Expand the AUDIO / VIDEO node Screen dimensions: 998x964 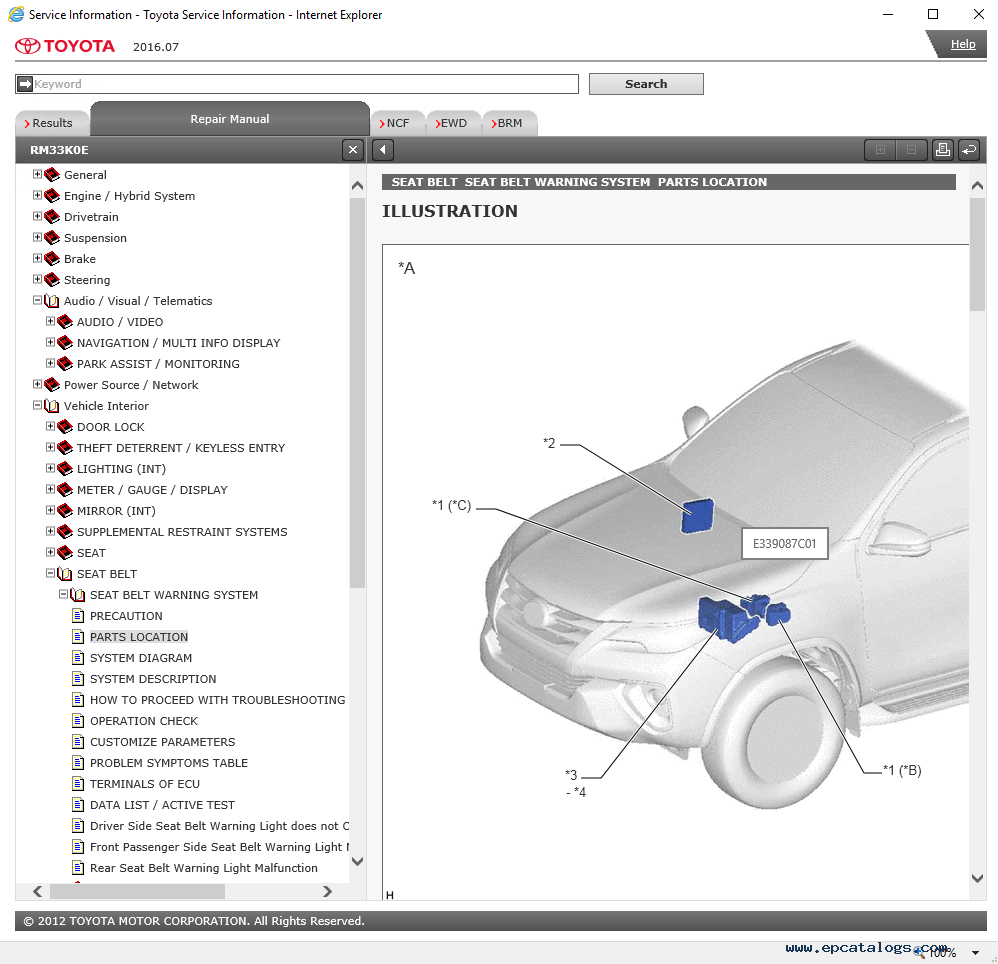(x=50, y=321)
